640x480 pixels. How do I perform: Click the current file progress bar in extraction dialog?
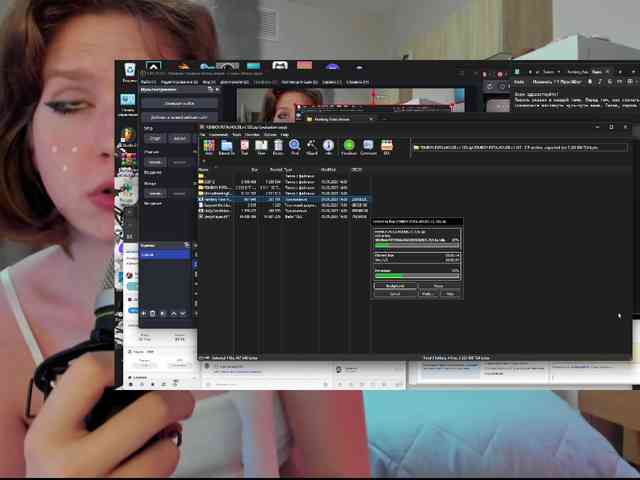point(417,246)
